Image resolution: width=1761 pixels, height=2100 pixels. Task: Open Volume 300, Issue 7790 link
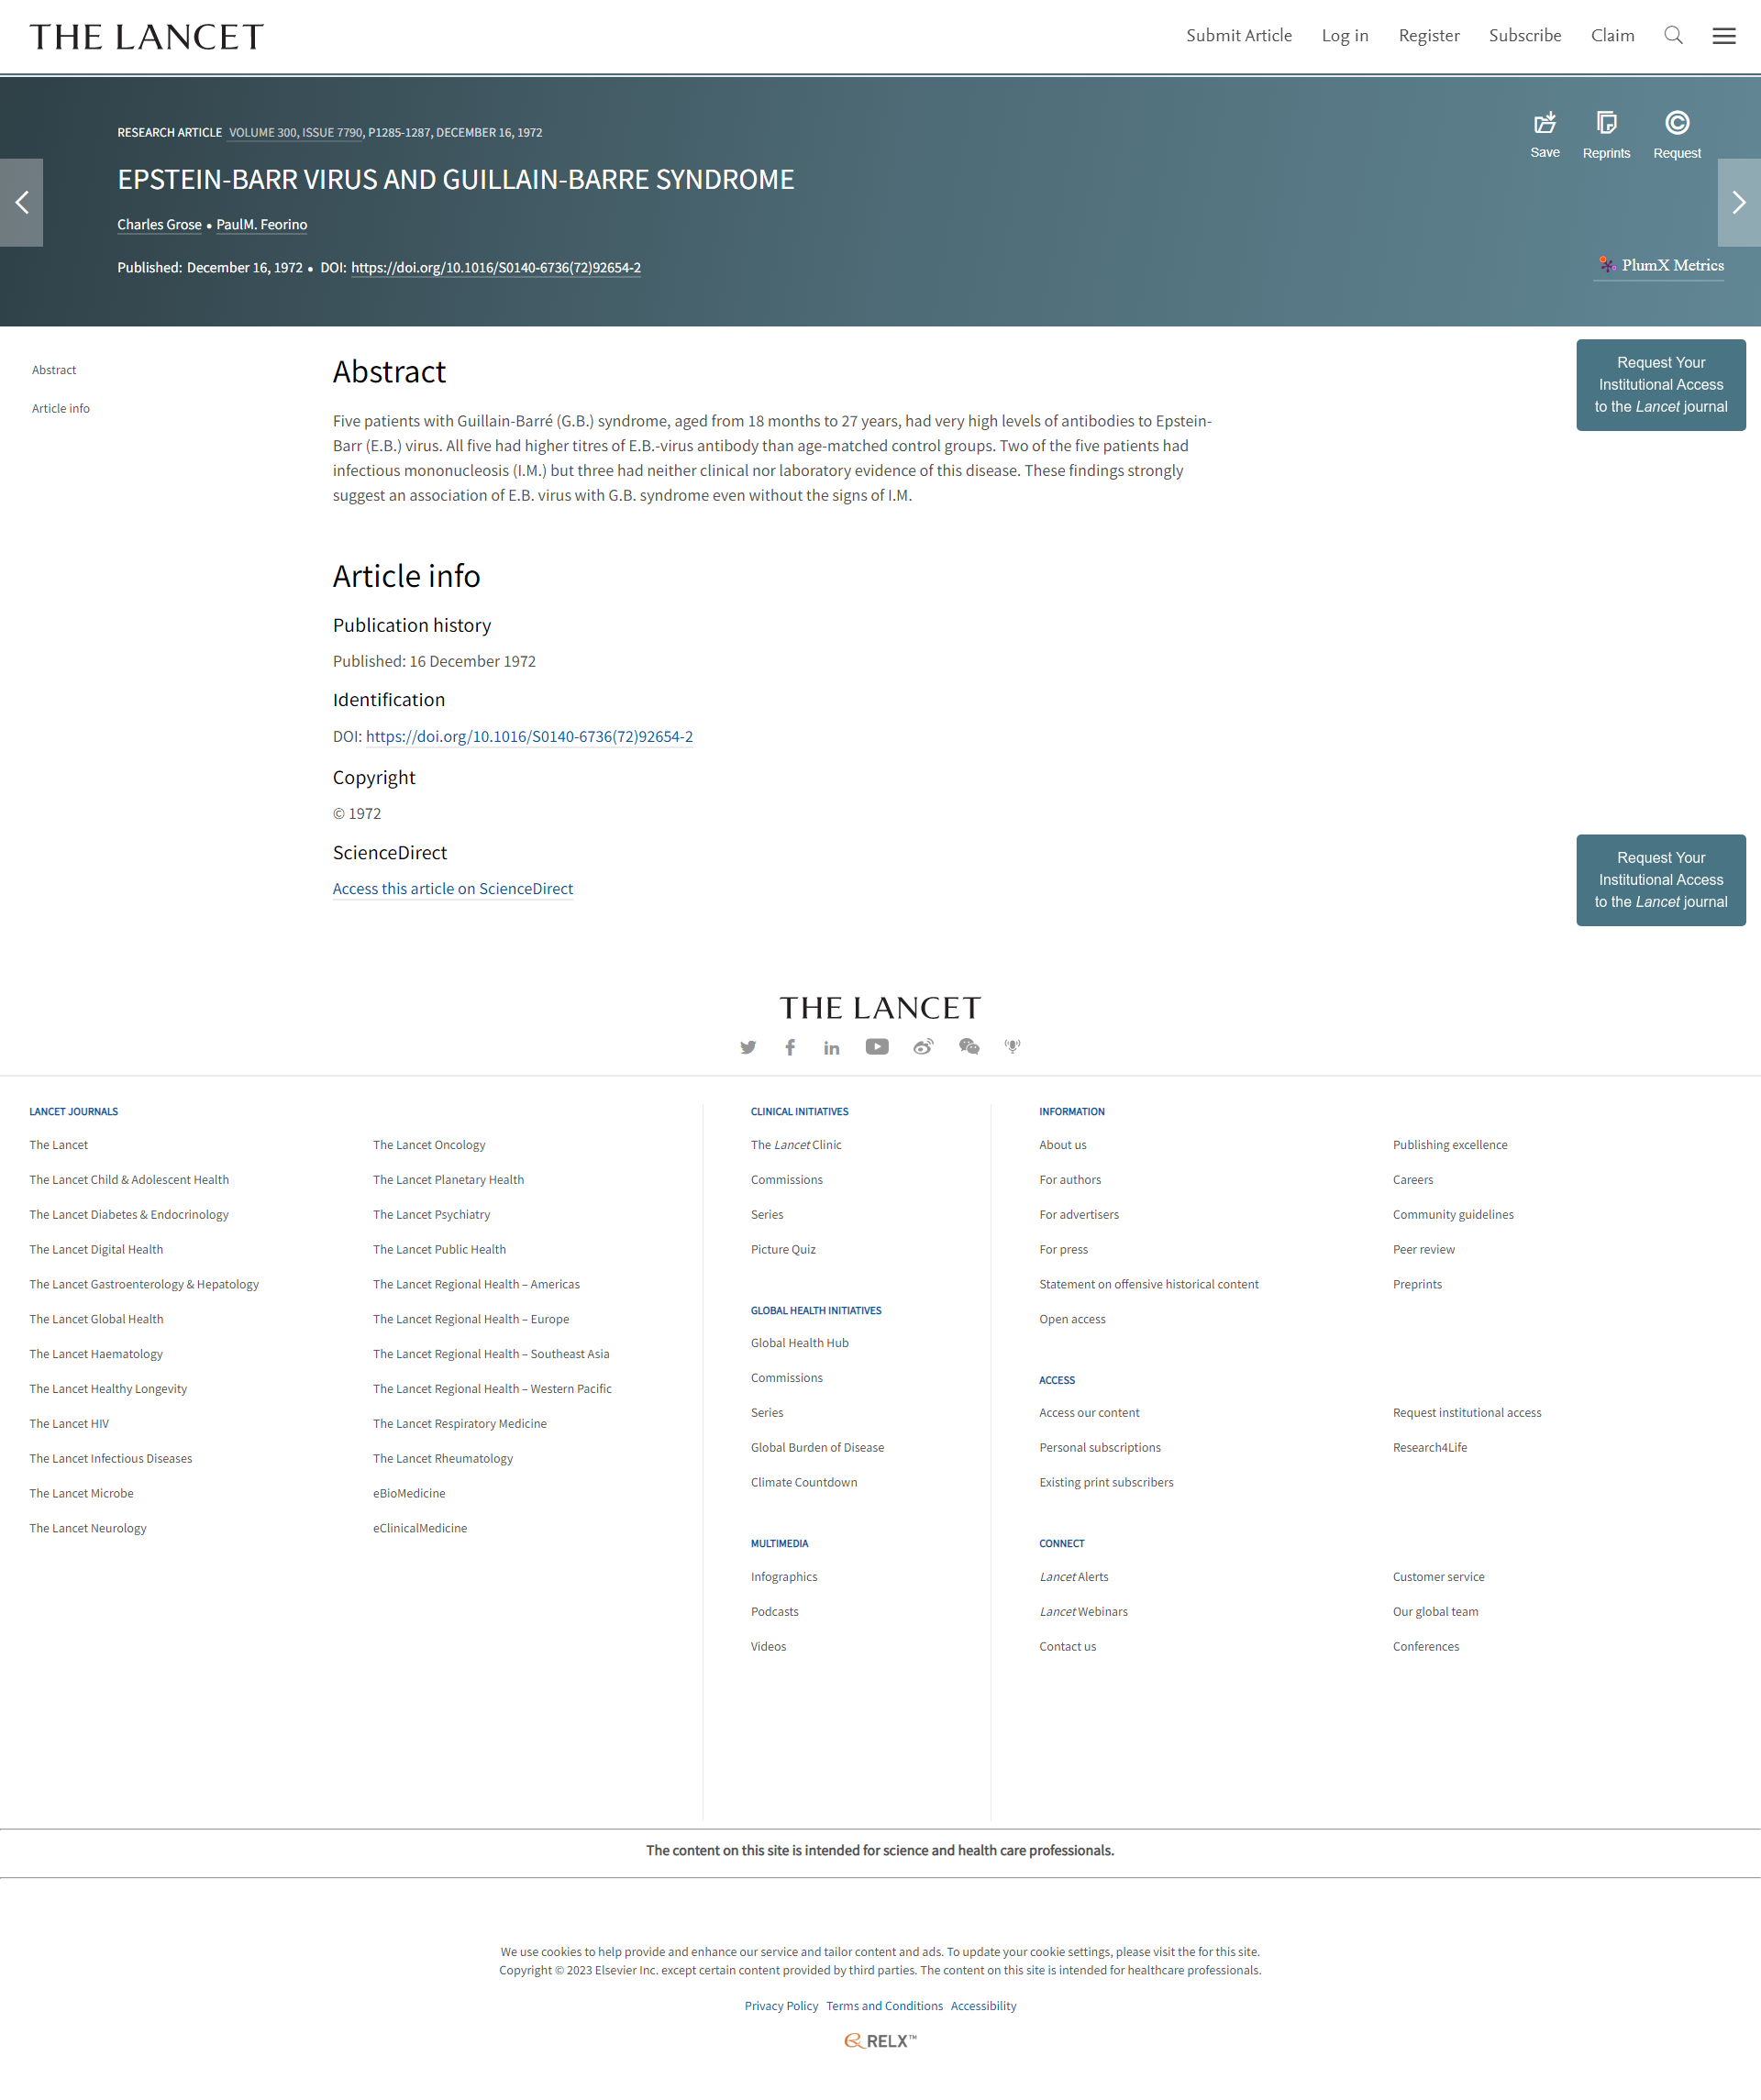(x=295, y=132)
